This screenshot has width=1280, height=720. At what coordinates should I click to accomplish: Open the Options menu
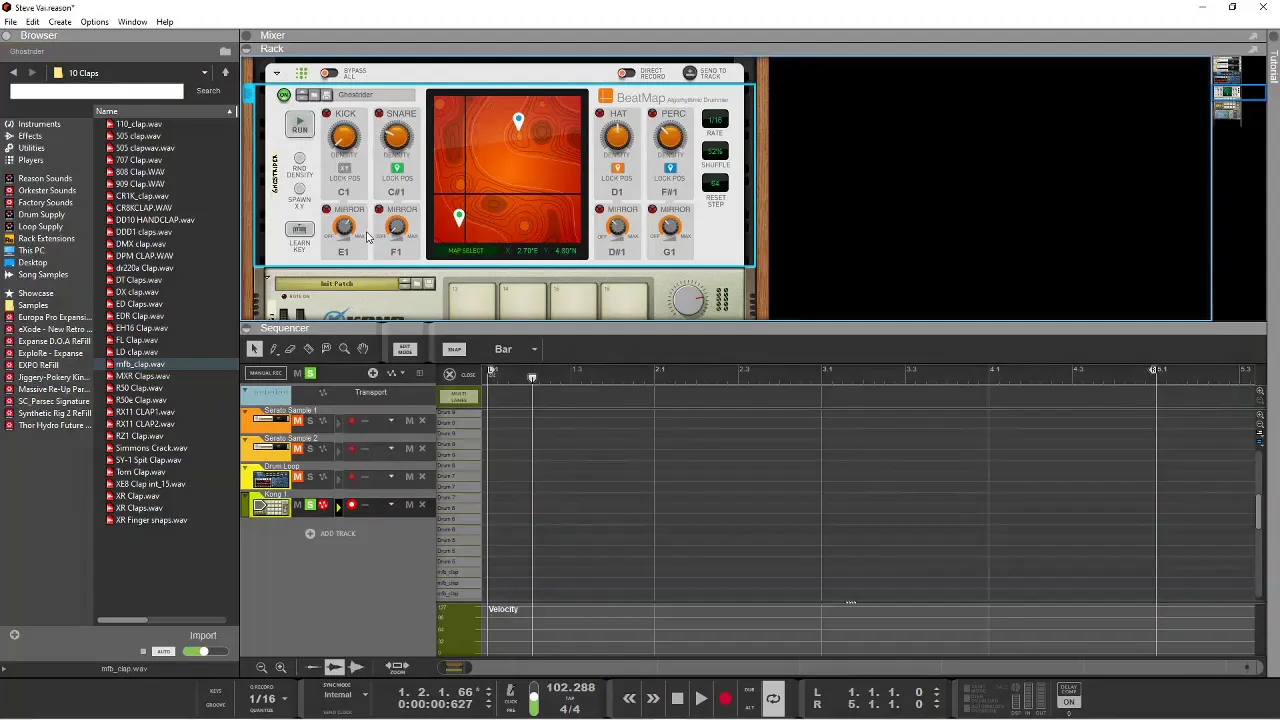(x=94, y=22)
